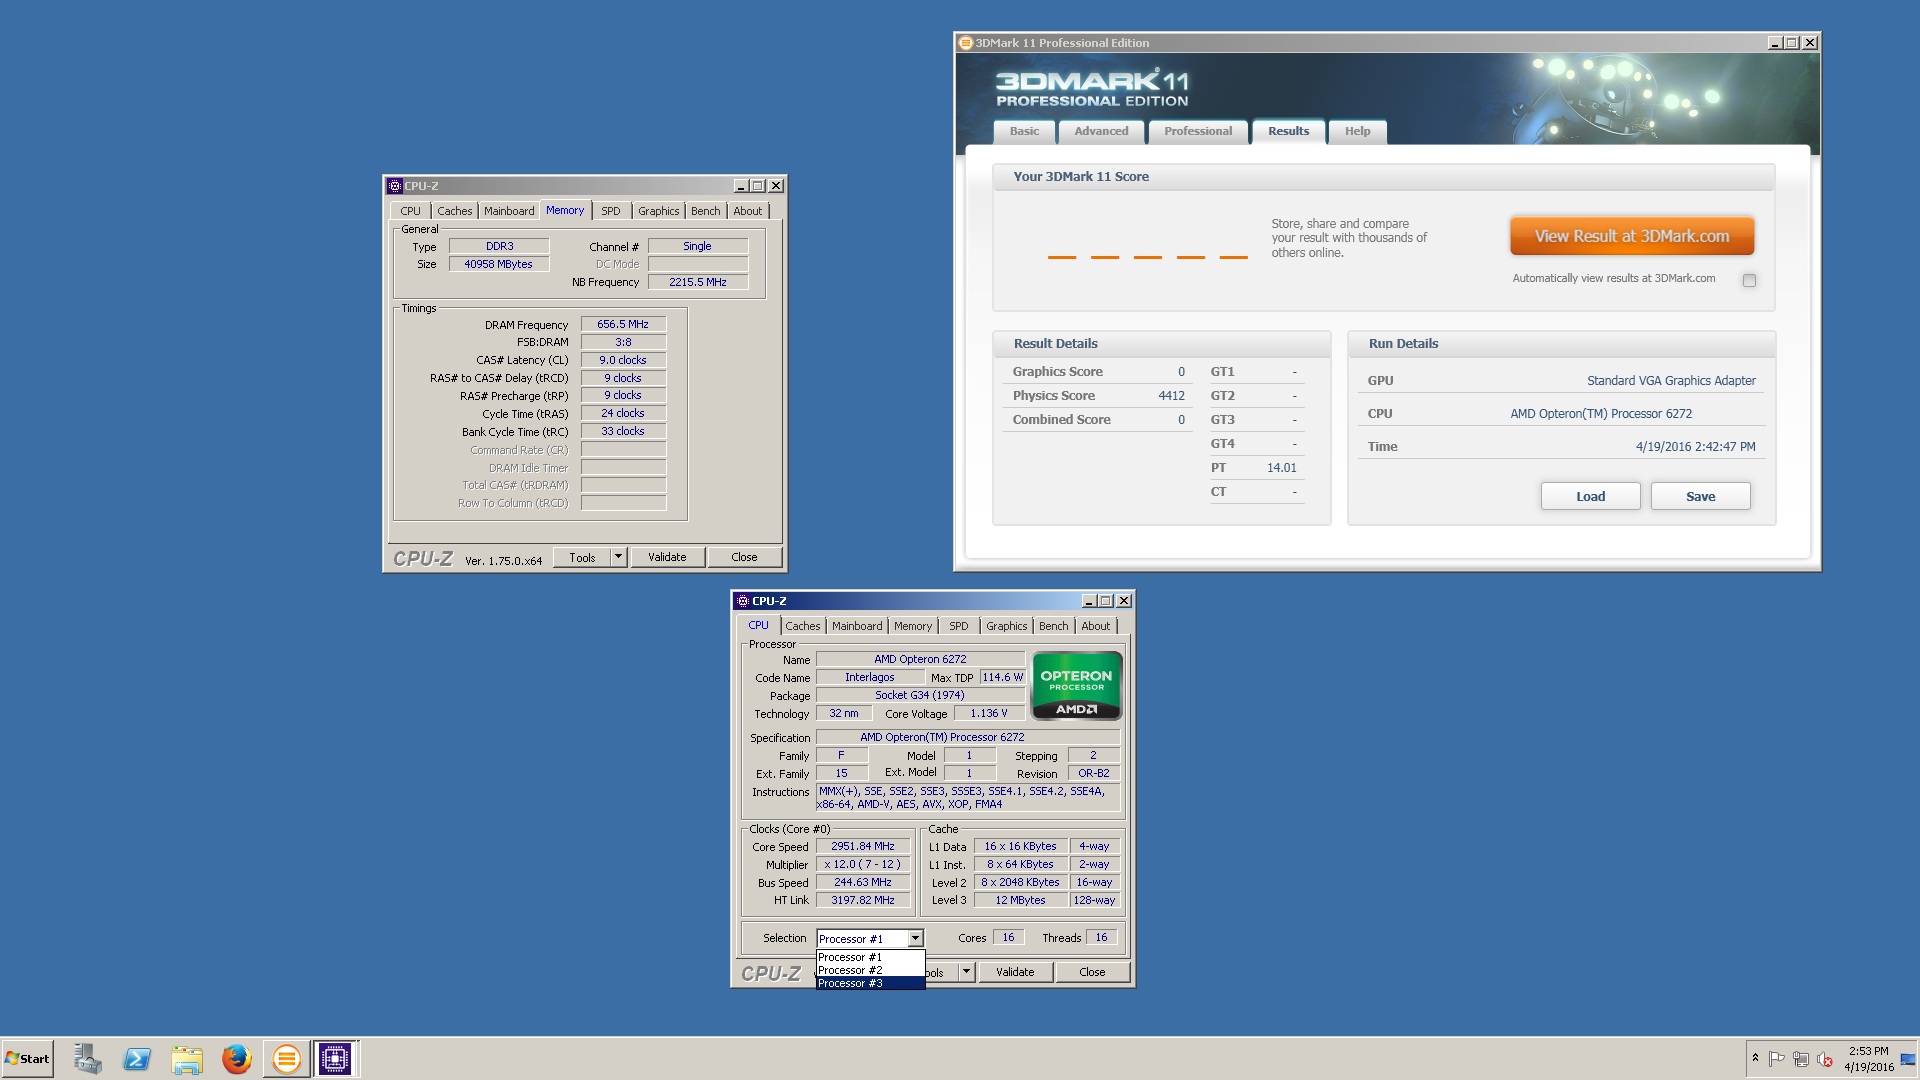Launch Firefox from the taskbar
Screen dimensions: 1920x1080
point(236,1058)
